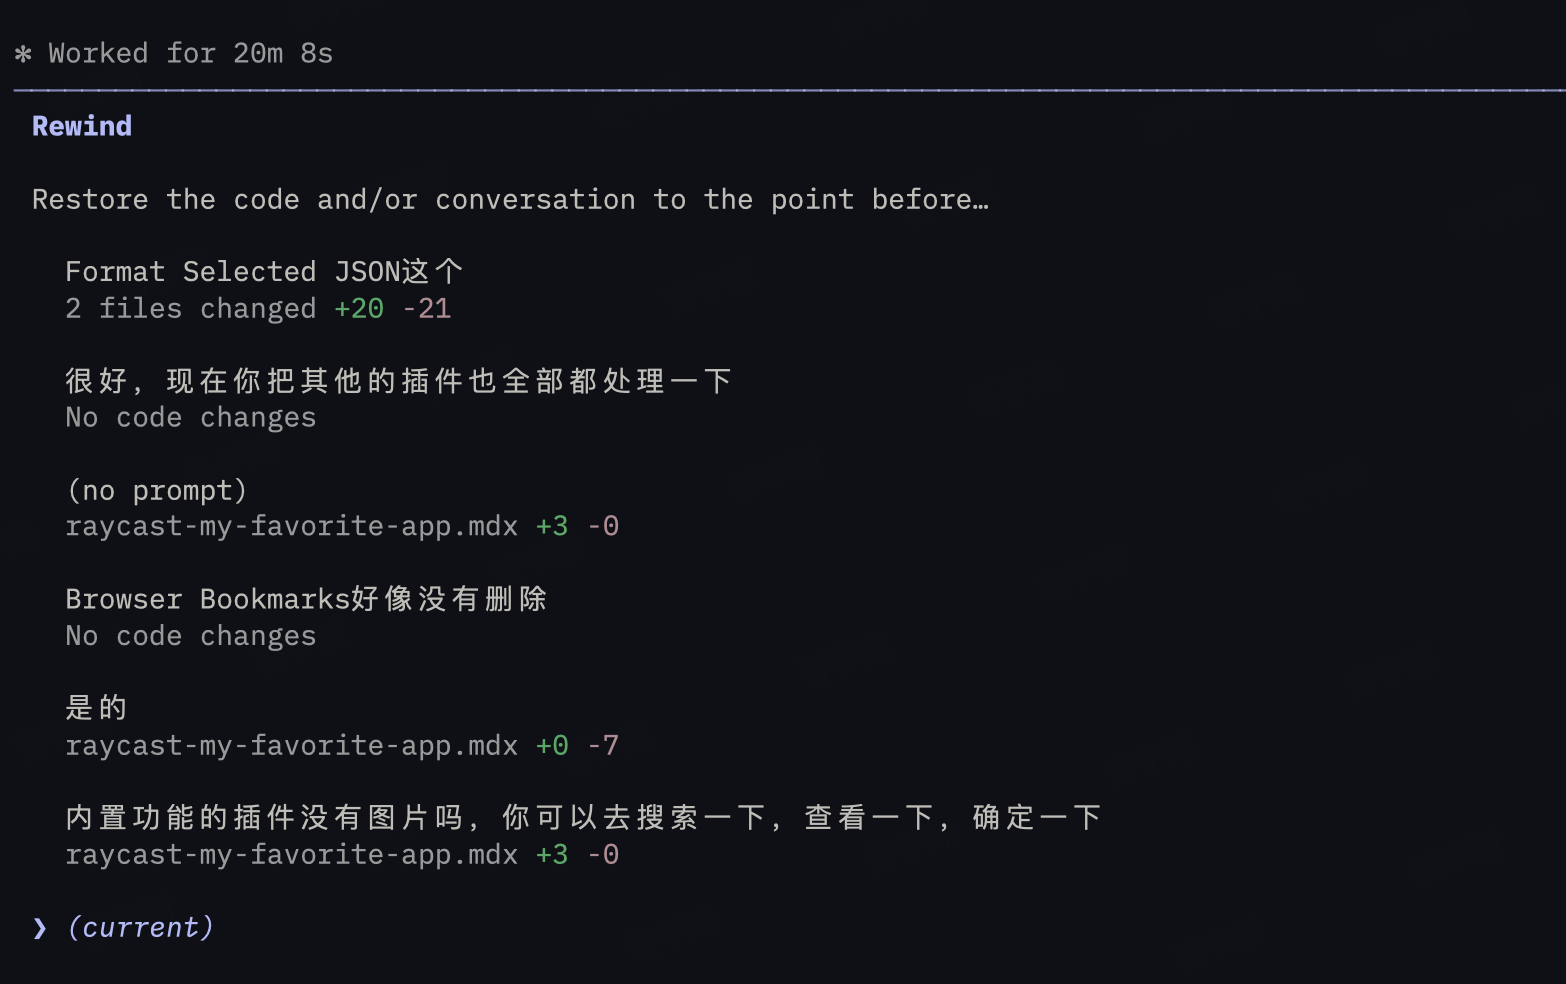The width and height of the screenshot is (1566, 984).
Task: Click the "Rewind" heading
Action: point(82,126)
